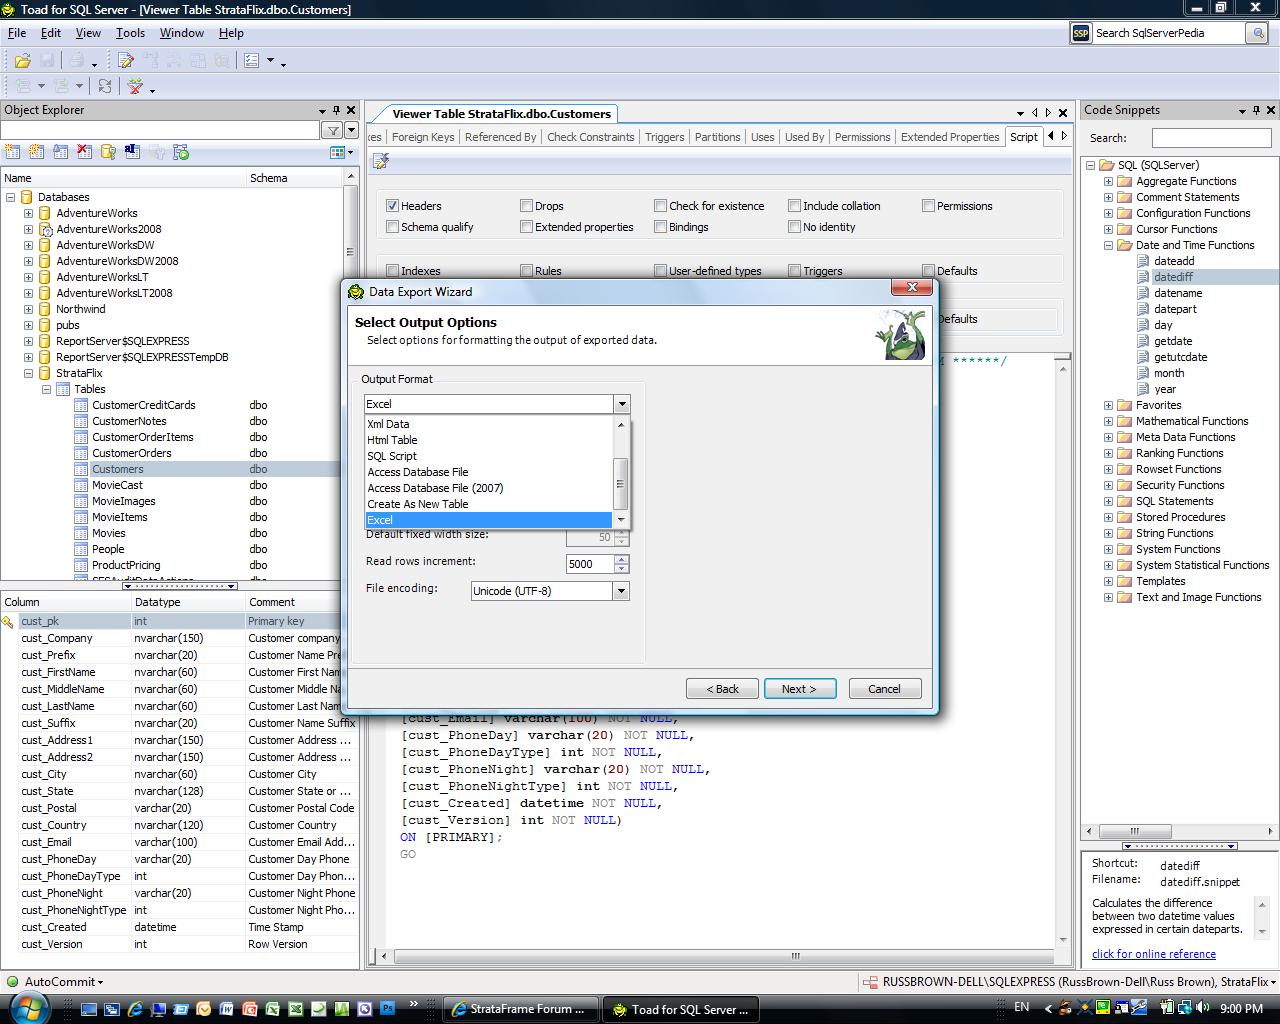Enable the Schema qualify checkbox

pos(393,227)
